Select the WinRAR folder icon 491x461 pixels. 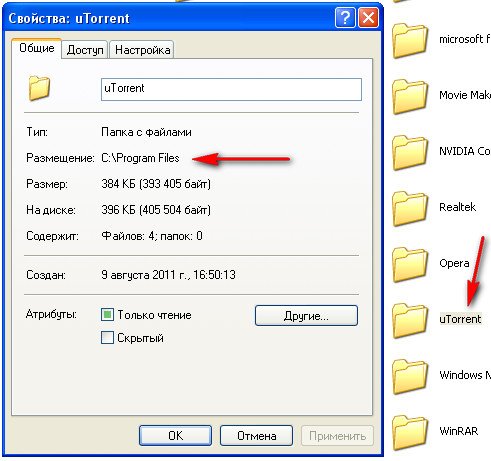pos(410,432)
